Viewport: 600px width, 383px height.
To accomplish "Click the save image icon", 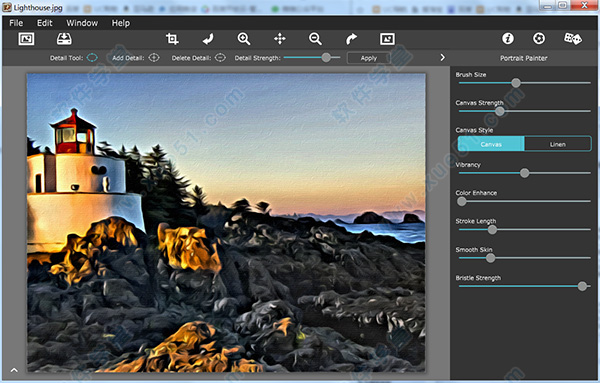I will click(x=64, y=39).
